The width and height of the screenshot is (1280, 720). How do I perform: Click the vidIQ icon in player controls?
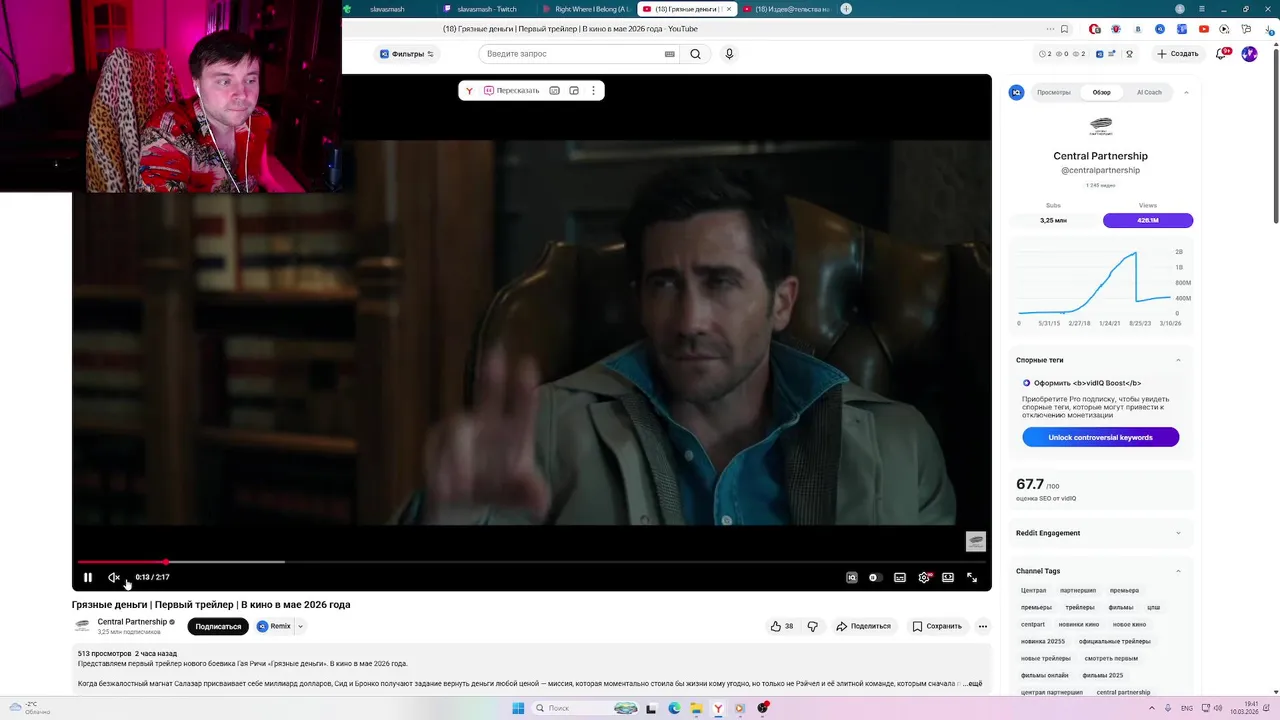tap(852, 577)
